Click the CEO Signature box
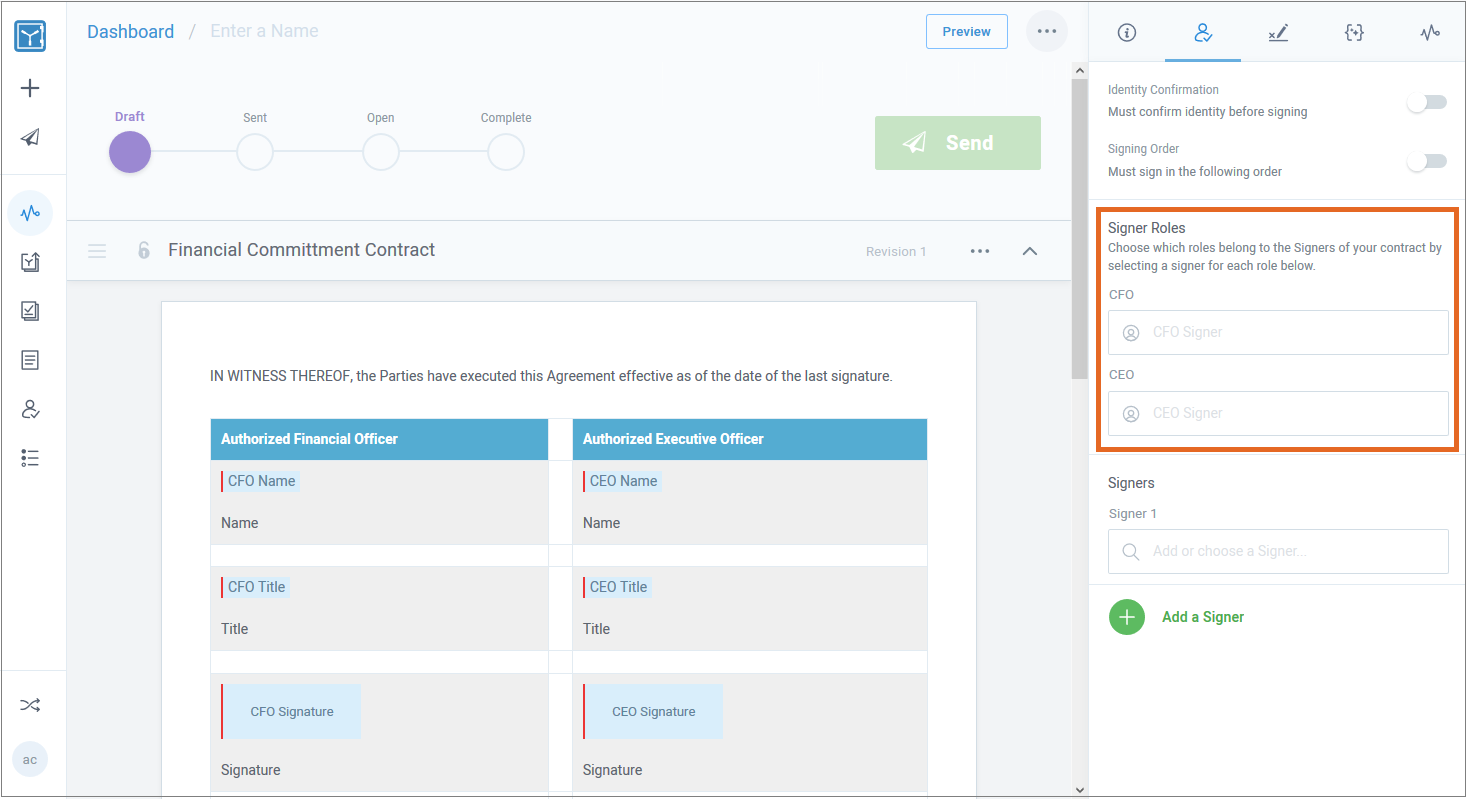Image resolution: width=1466 pixels, height=799 pixels. click(653, 712)
